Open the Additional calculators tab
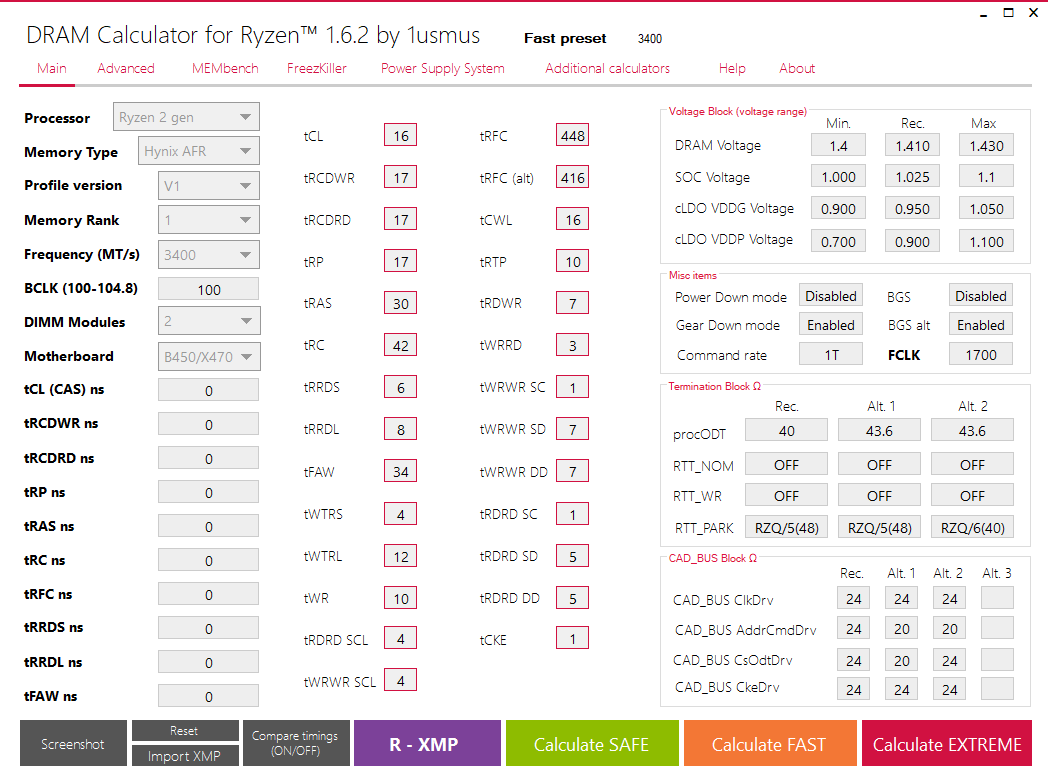This screenshot has height=779, width=1048. coord(607,68)
